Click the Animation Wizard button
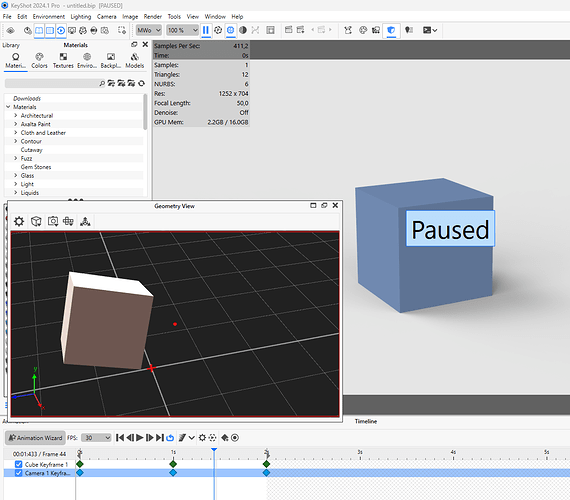Screen dimensions: 570x500 (35, 437)
